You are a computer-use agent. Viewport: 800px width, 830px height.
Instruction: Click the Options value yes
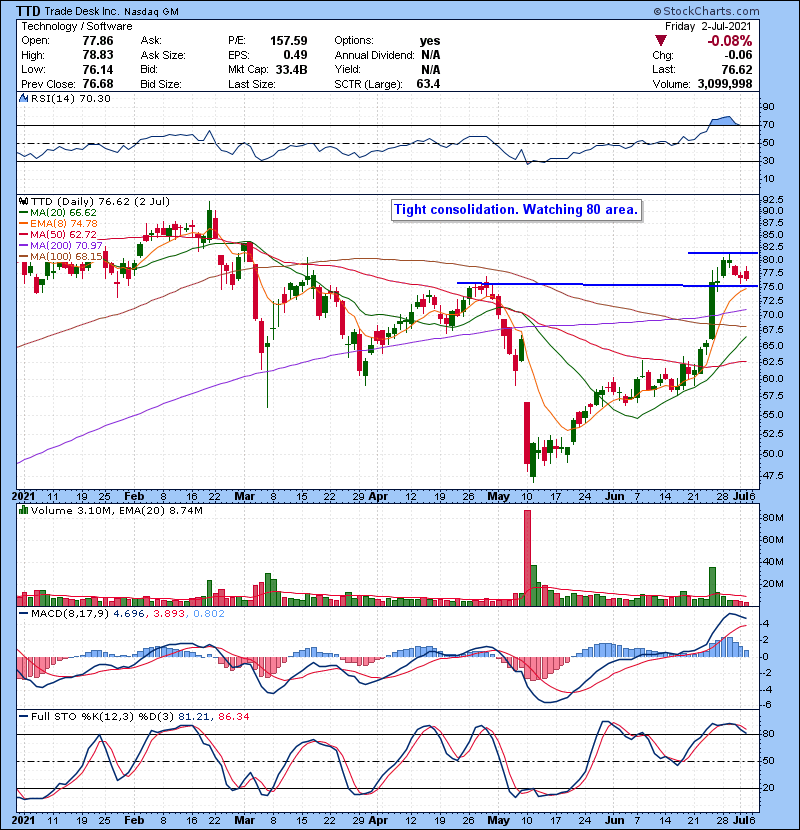click(430, 41)
